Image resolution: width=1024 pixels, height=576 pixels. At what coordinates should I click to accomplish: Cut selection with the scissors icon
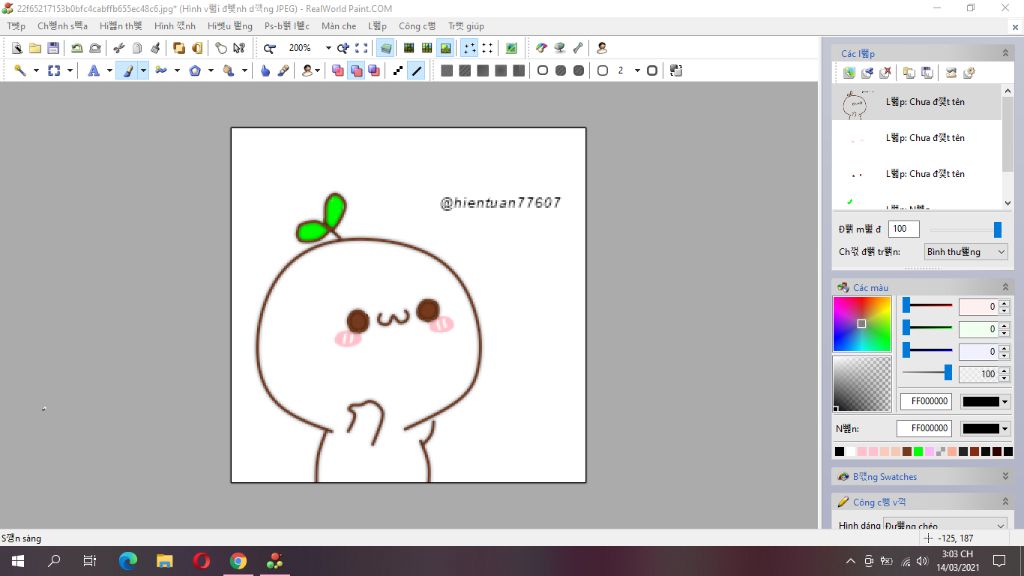click(x=119, y=48)
